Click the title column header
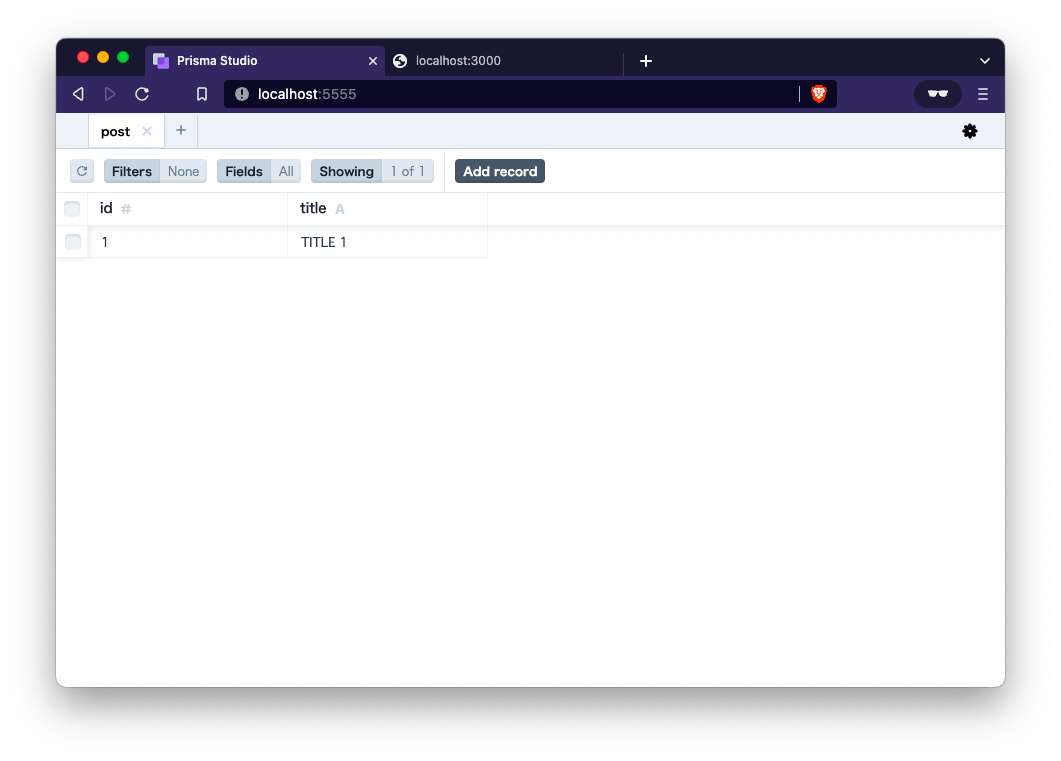 (x=387, y=208)
